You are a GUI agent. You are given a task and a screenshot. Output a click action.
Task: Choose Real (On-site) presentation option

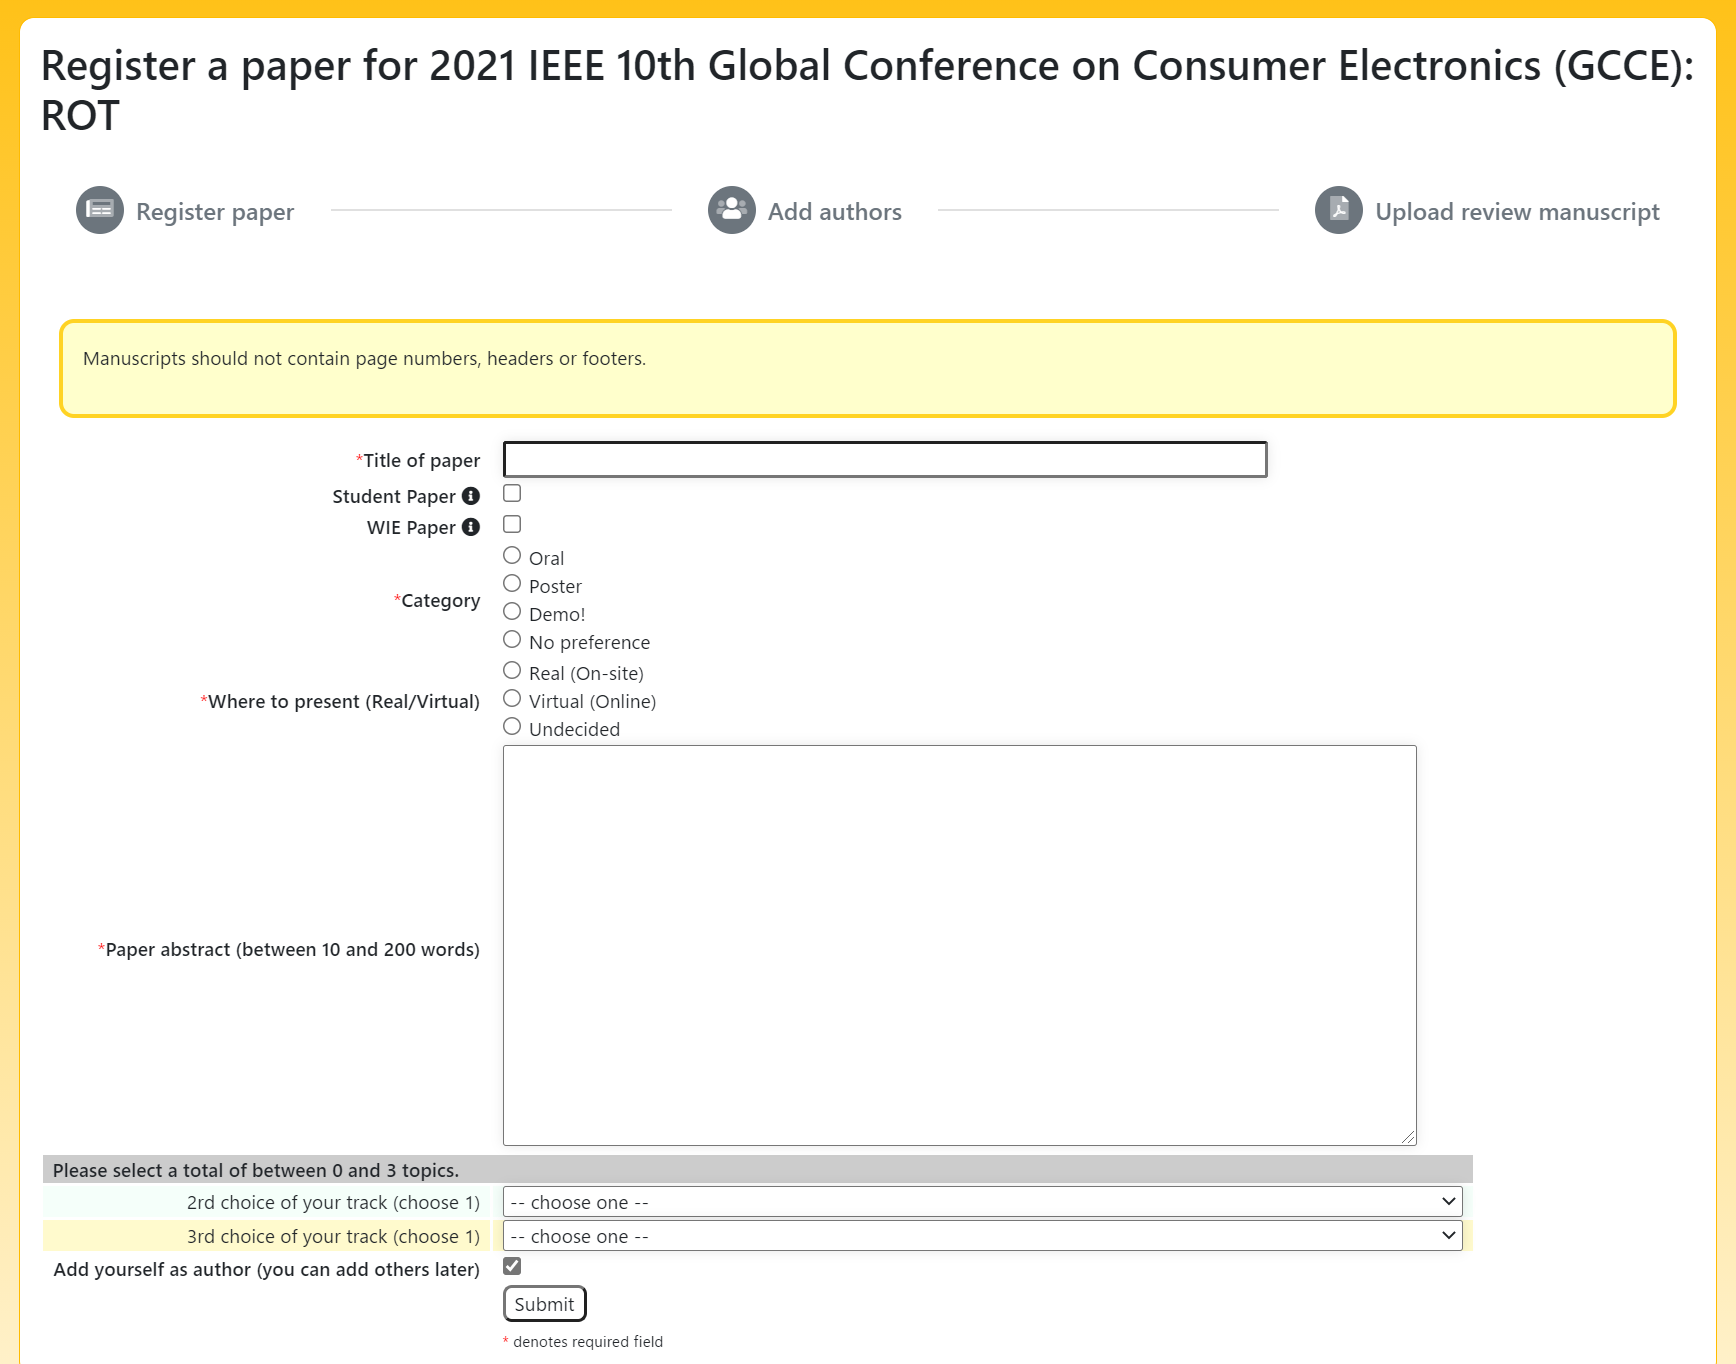pos(512,670)
